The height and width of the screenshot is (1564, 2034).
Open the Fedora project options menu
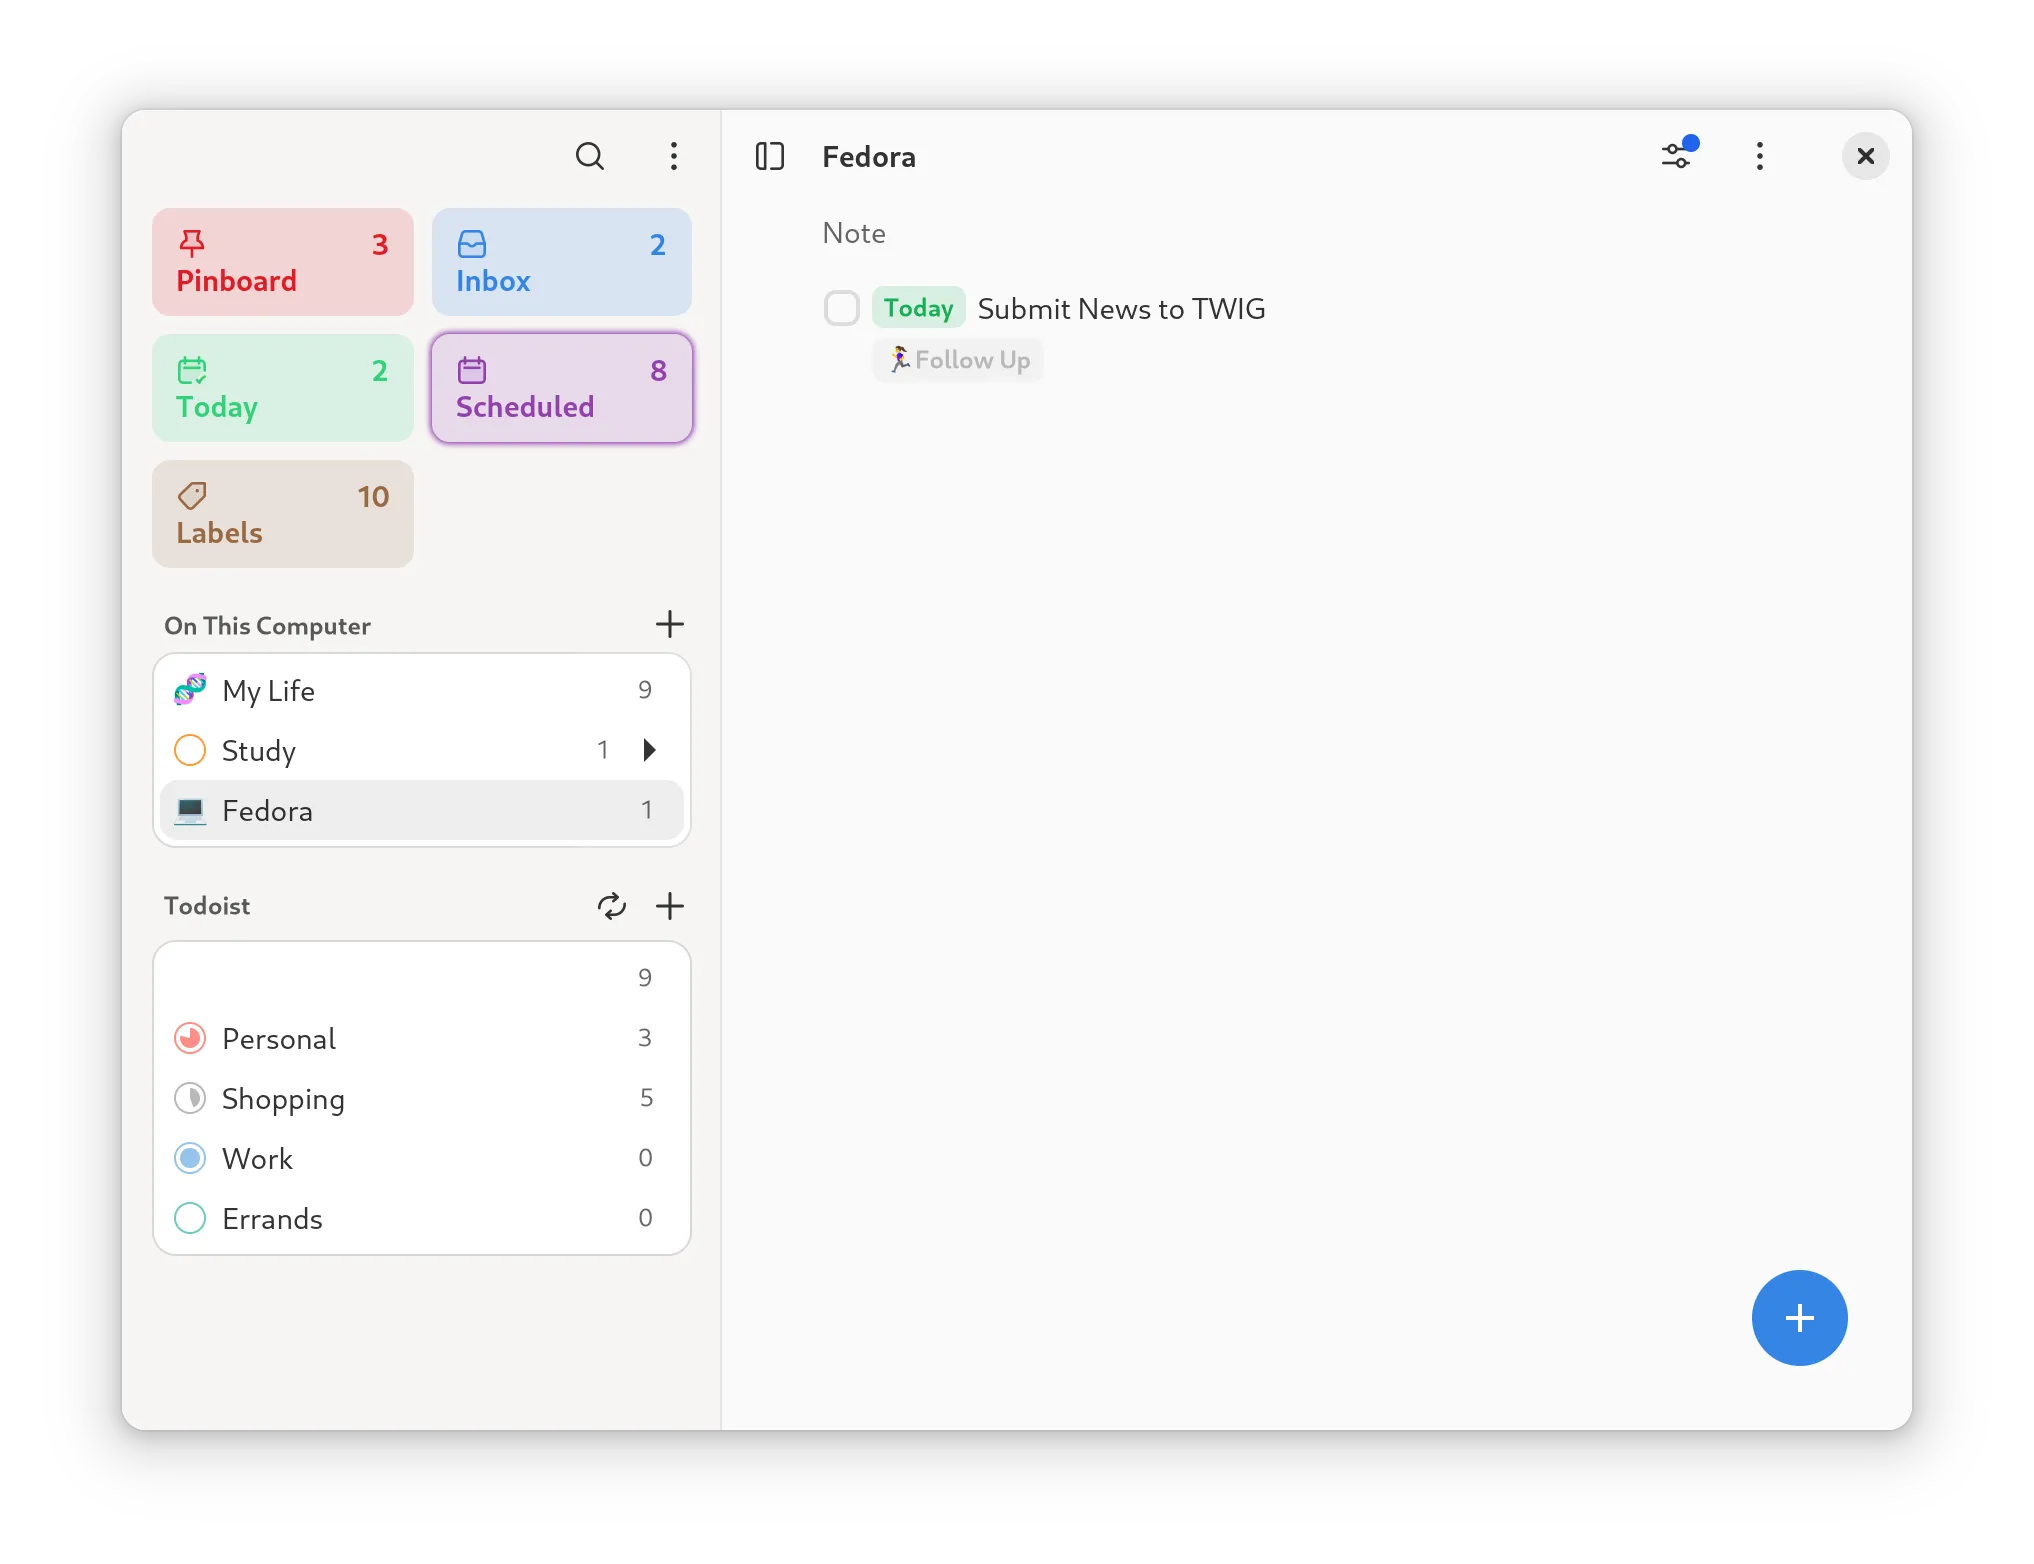1760,156
